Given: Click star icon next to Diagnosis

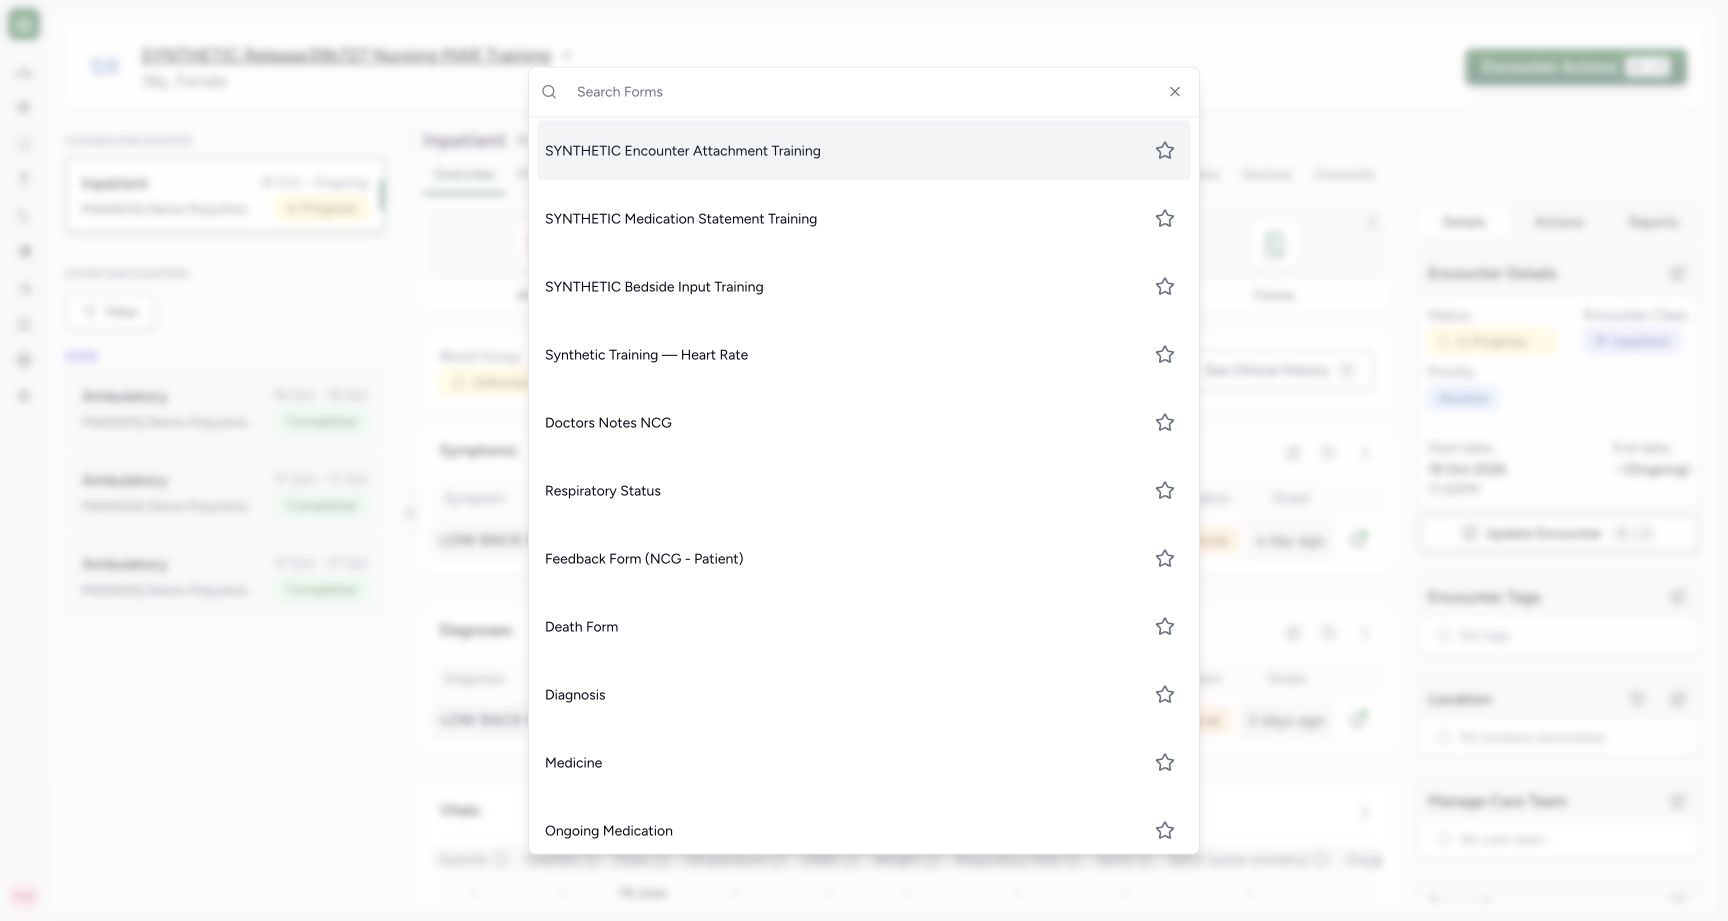Looking at the screenshot, I should [1164, 695].
